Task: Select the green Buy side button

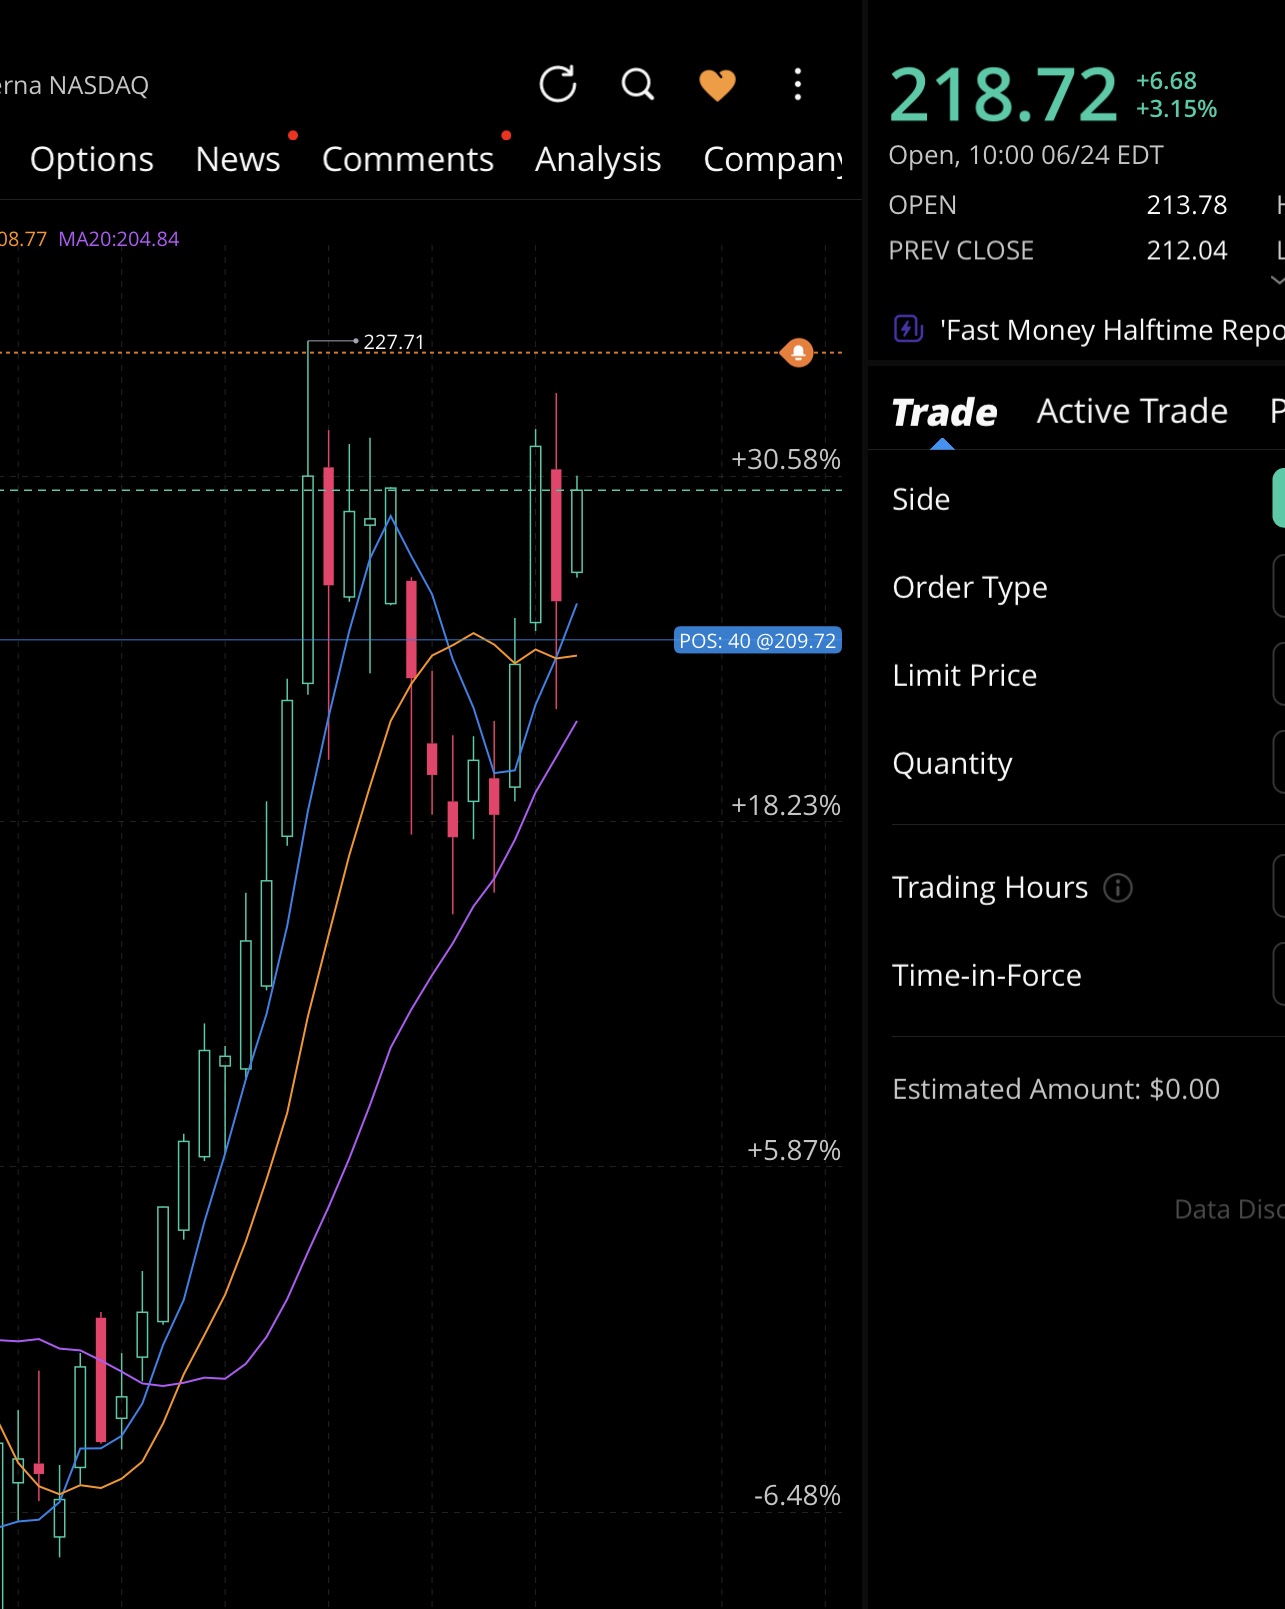Action: [x=1278, y=498]
